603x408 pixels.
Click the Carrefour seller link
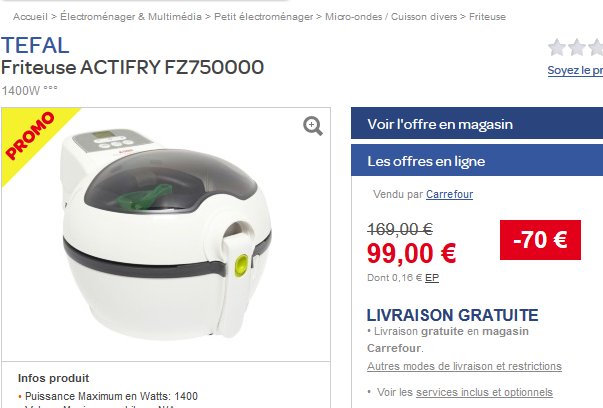point(449,194)
